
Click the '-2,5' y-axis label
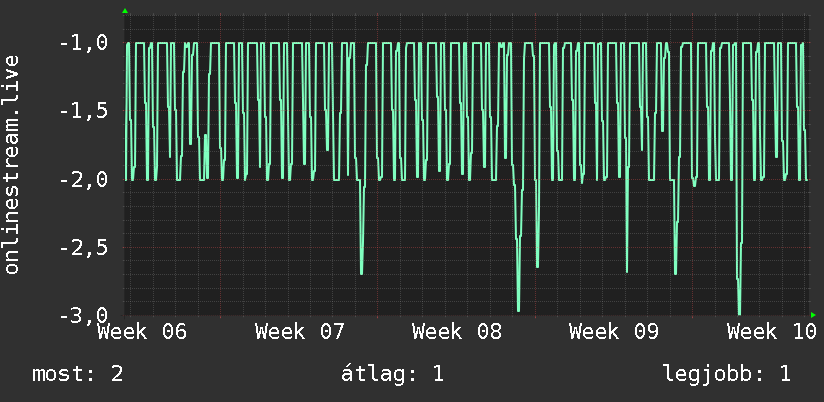(x=84, y=248)
